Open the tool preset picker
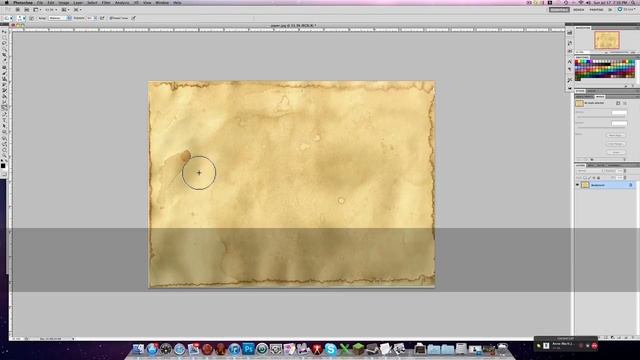The width and height of the screenshot is (640, 360). (x=7, y=18)
